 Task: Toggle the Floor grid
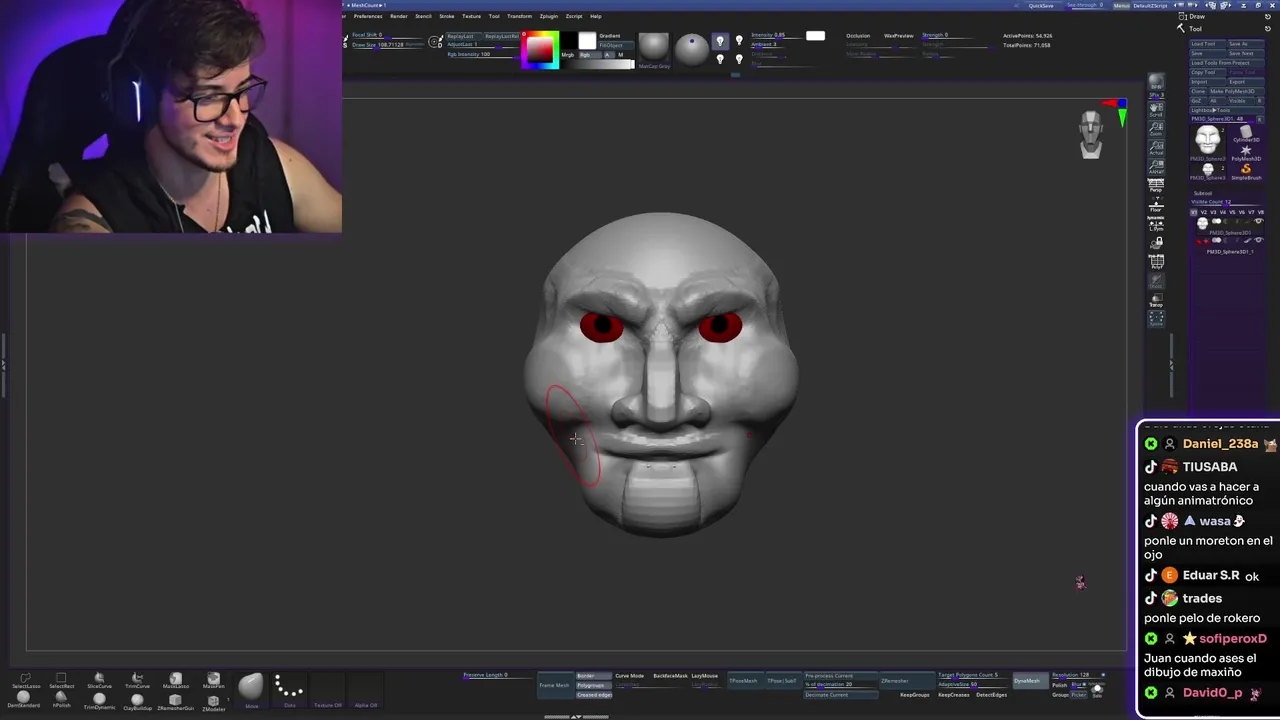point(1156,205)
